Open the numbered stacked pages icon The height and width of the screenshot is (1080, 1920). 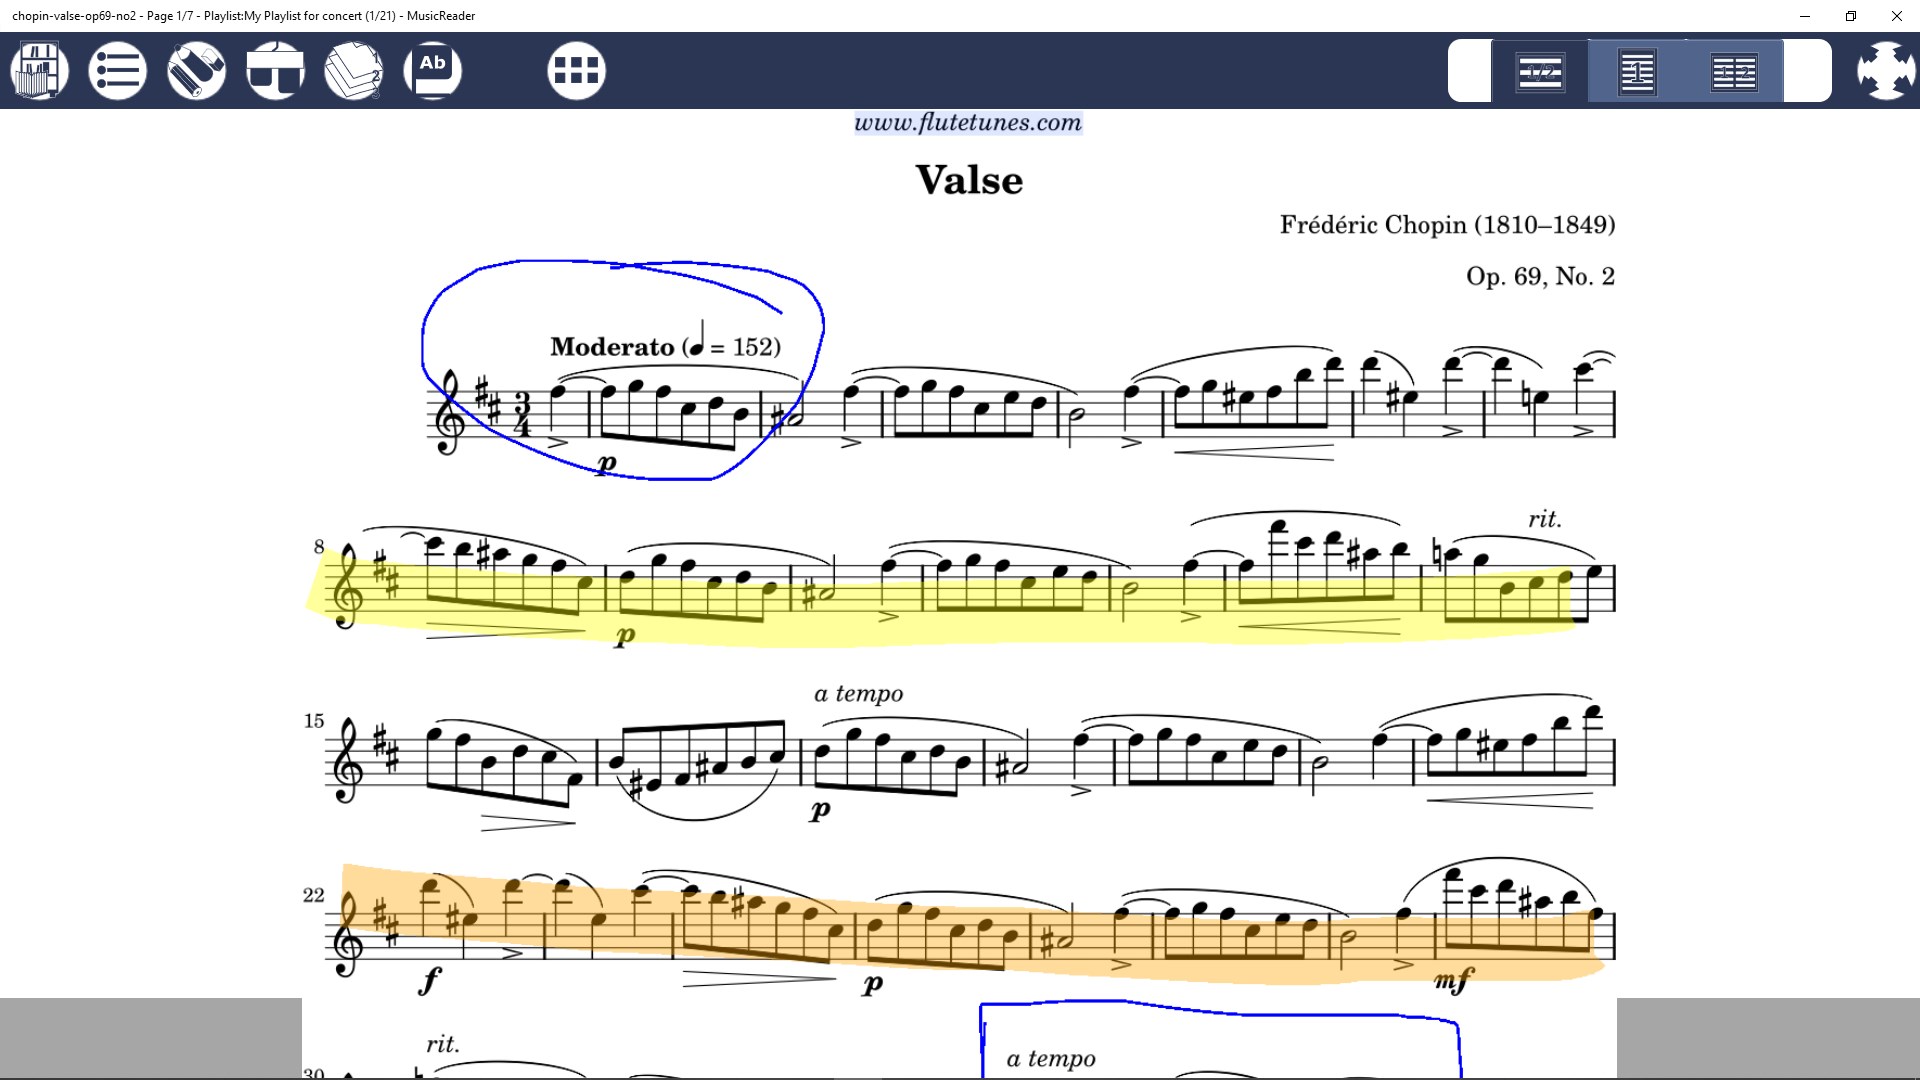[x=354, y=71]
